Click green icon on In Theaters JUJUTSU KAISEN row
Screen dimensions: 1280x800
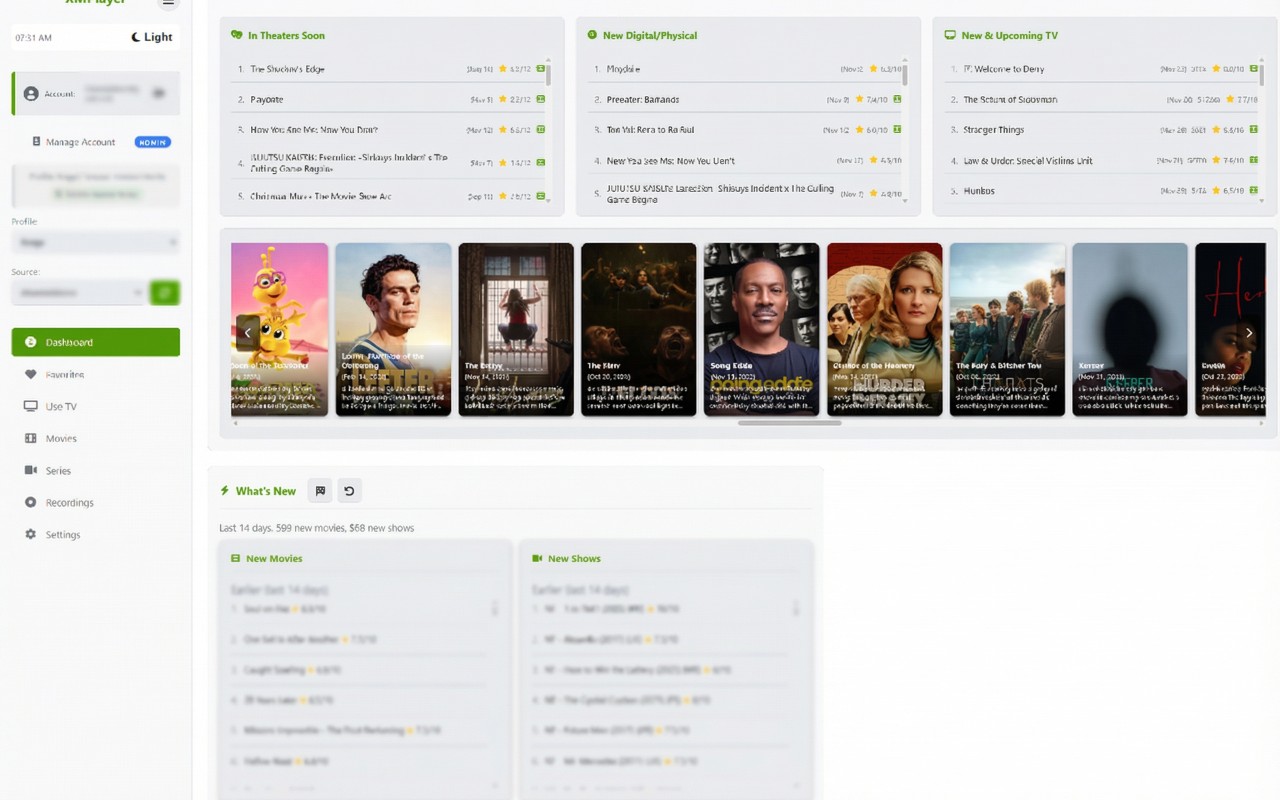coord(541,162)
